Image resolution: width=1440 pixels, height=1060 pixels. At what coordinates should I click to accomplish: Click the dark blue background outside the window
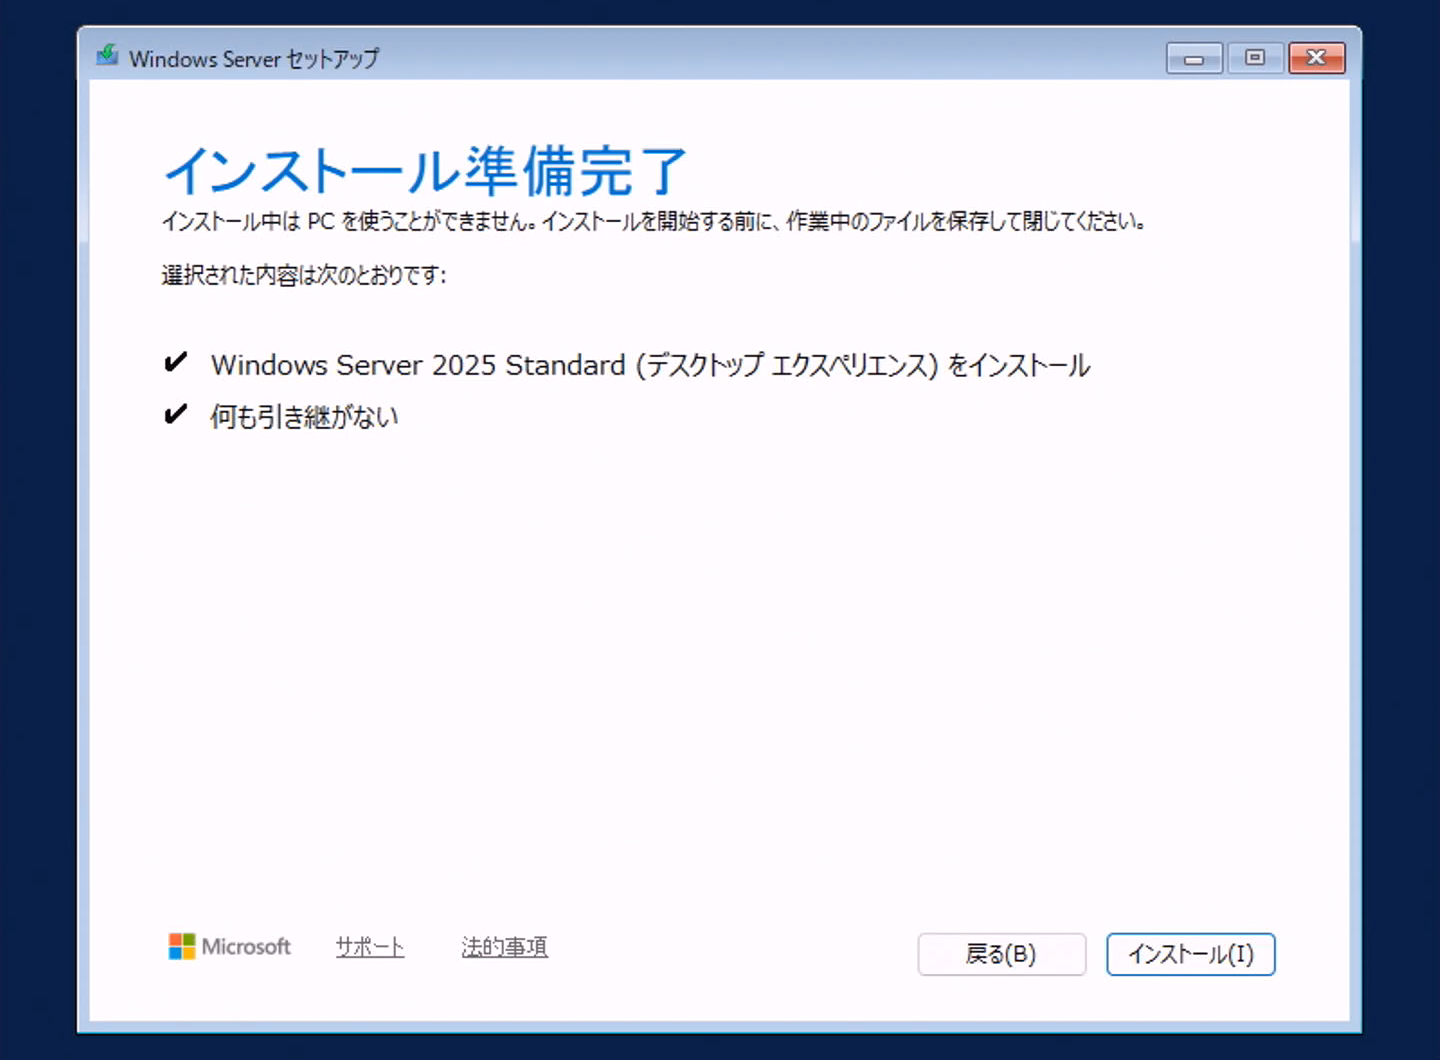(x=36, y=530)
